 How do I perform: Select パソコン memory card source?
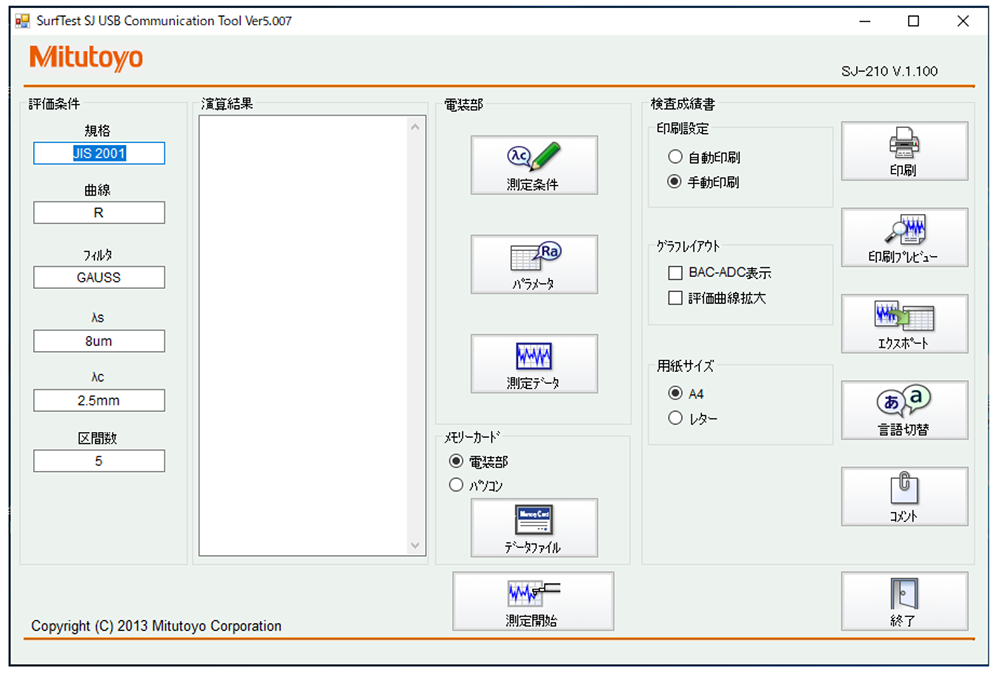point(457,485)
